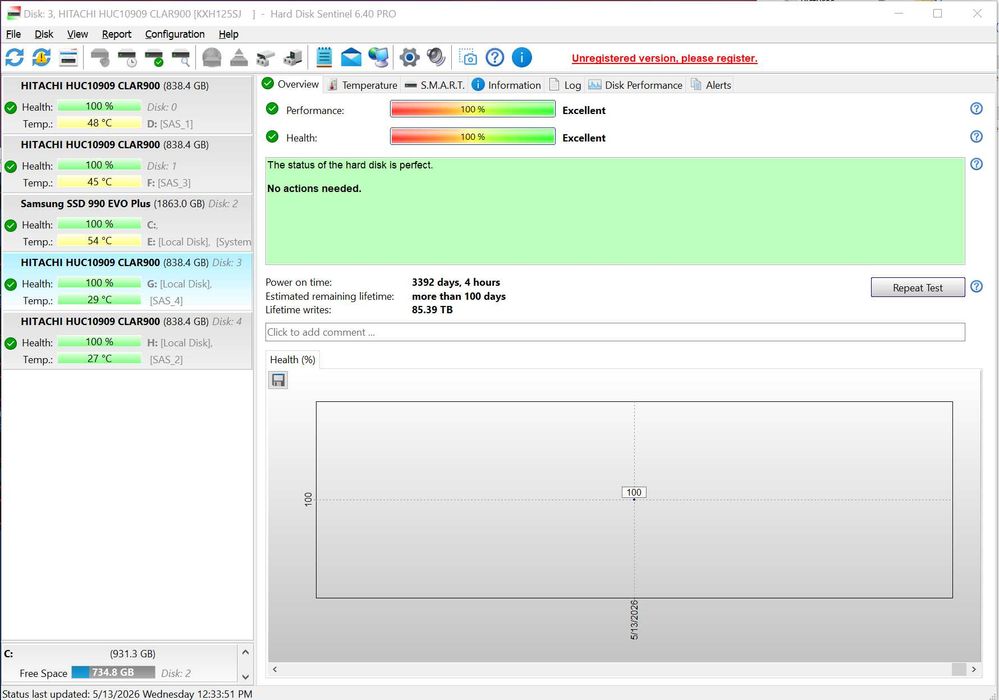The image size is (999, 700).
Task: Select the Samsung SSD 990 EVO Plus disk
Action: [127, 222]
